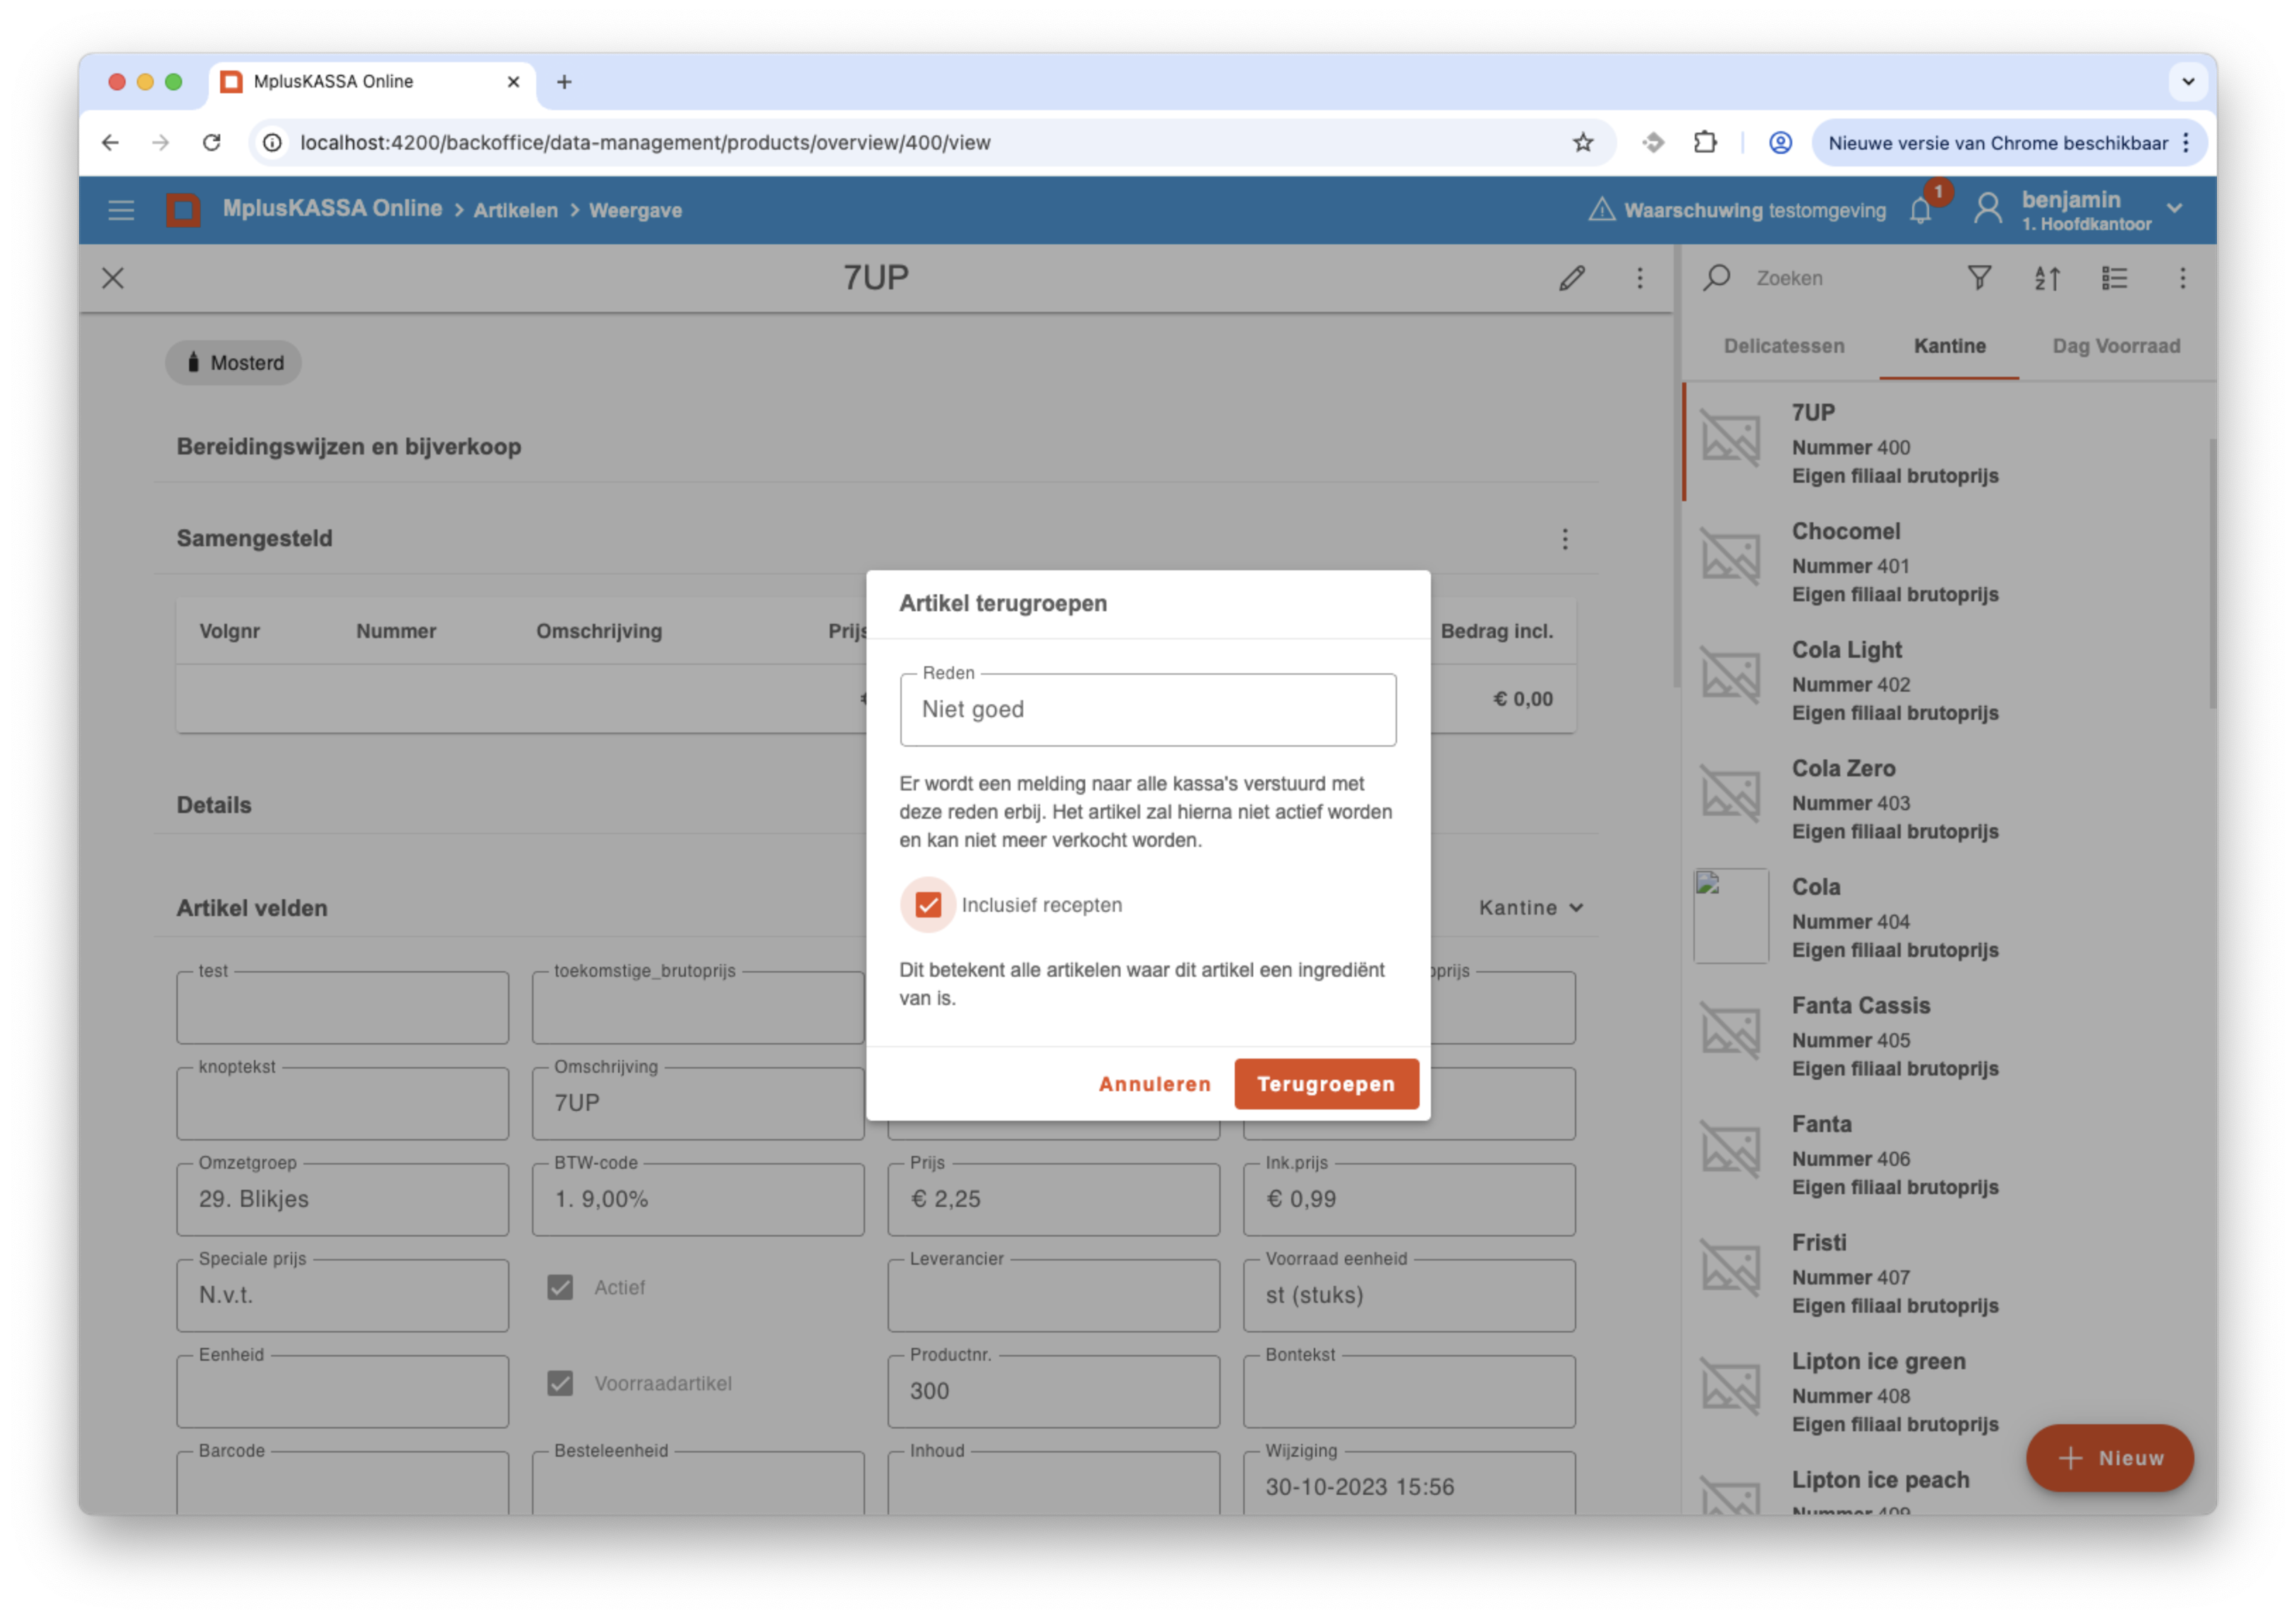View site information icon in the address bar

pos(272,142)
